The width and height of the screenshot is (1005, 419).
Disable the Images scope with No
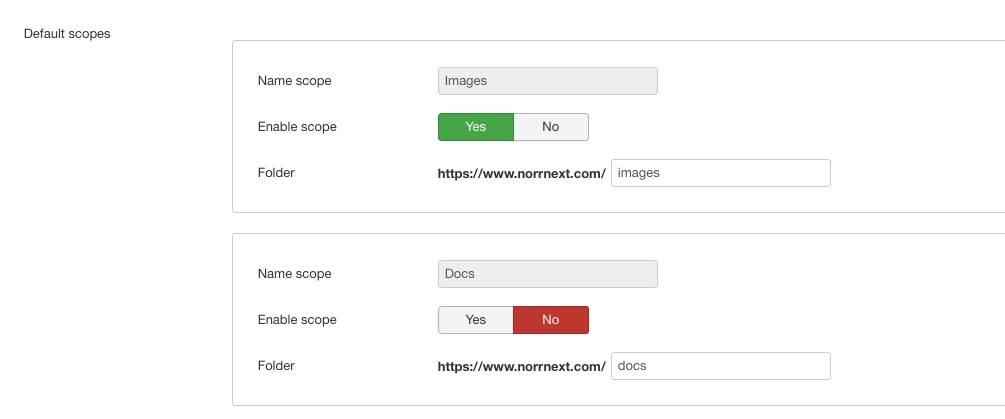pyautogui.click(x=551, y=127)
